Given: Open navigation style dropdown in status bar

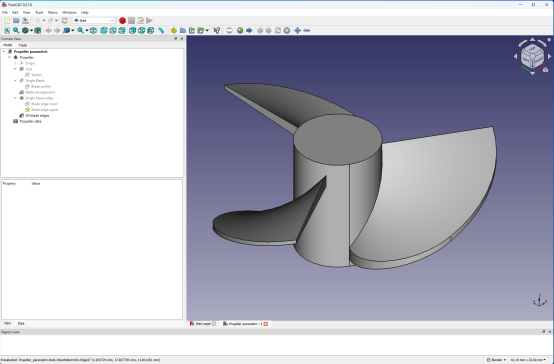Looking at the screenshot, I should 496,360.
